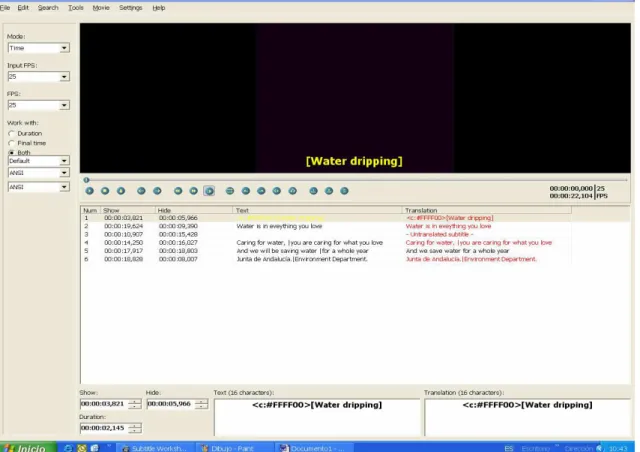Viewport: 640px width, 452px height.
Task: Open the Search menu
Action: [48, 8]
